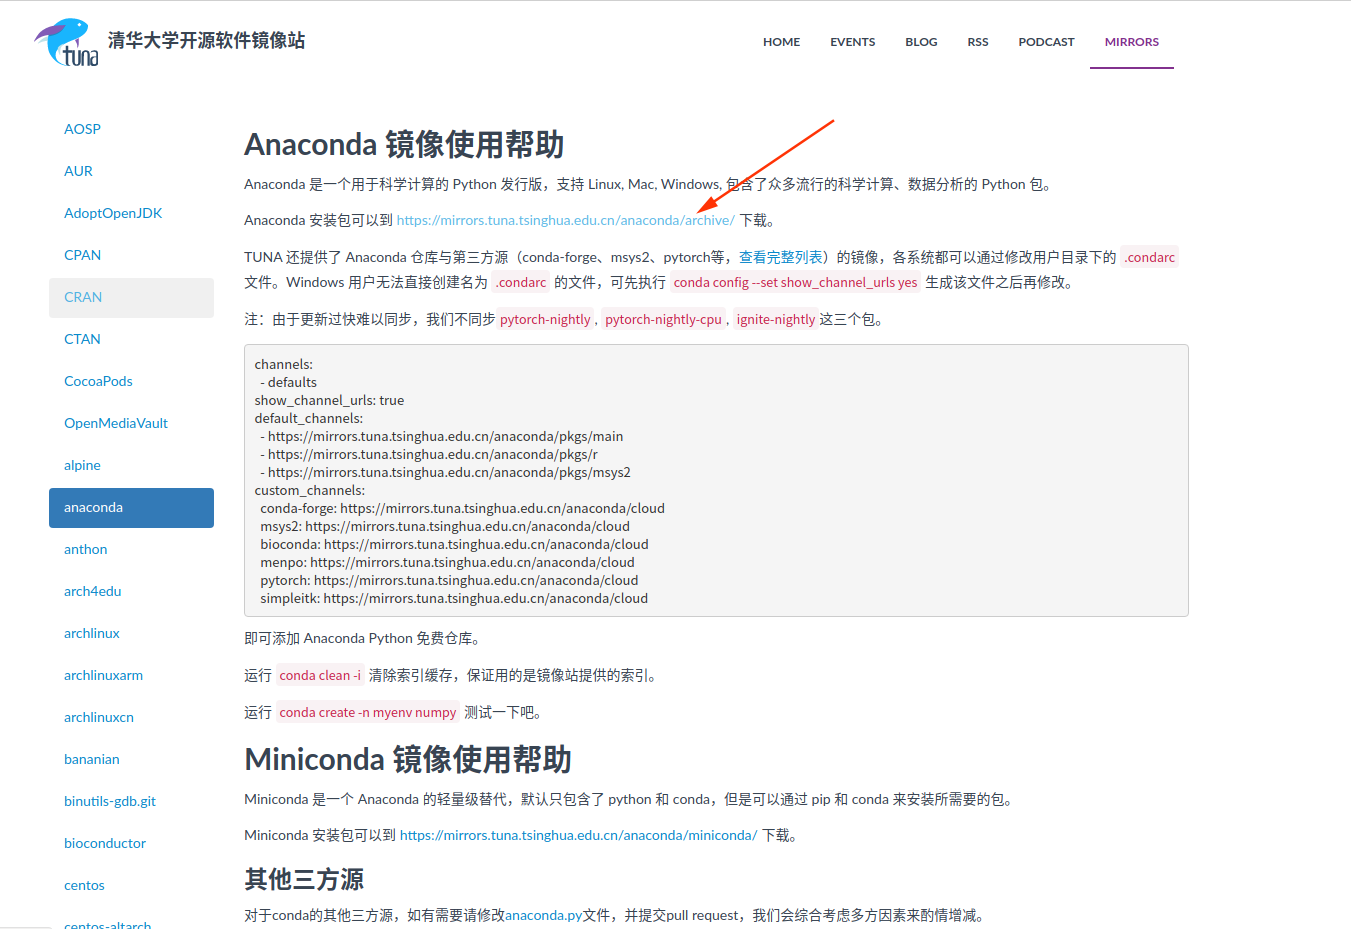Click the Anaconda 镜像使用帮助 heading
The image size is (1351, 929).
tap(404, 144)
